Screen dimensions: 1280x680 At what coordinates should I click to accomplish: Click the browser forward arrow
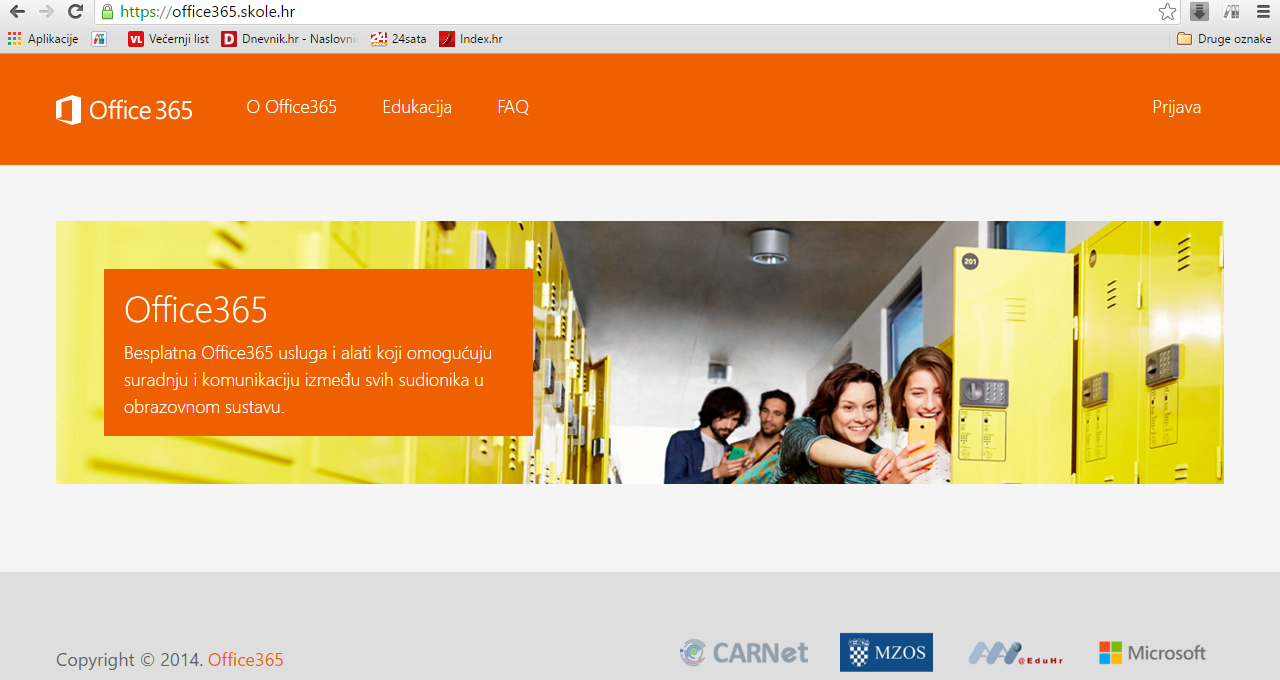click(46, 12)
